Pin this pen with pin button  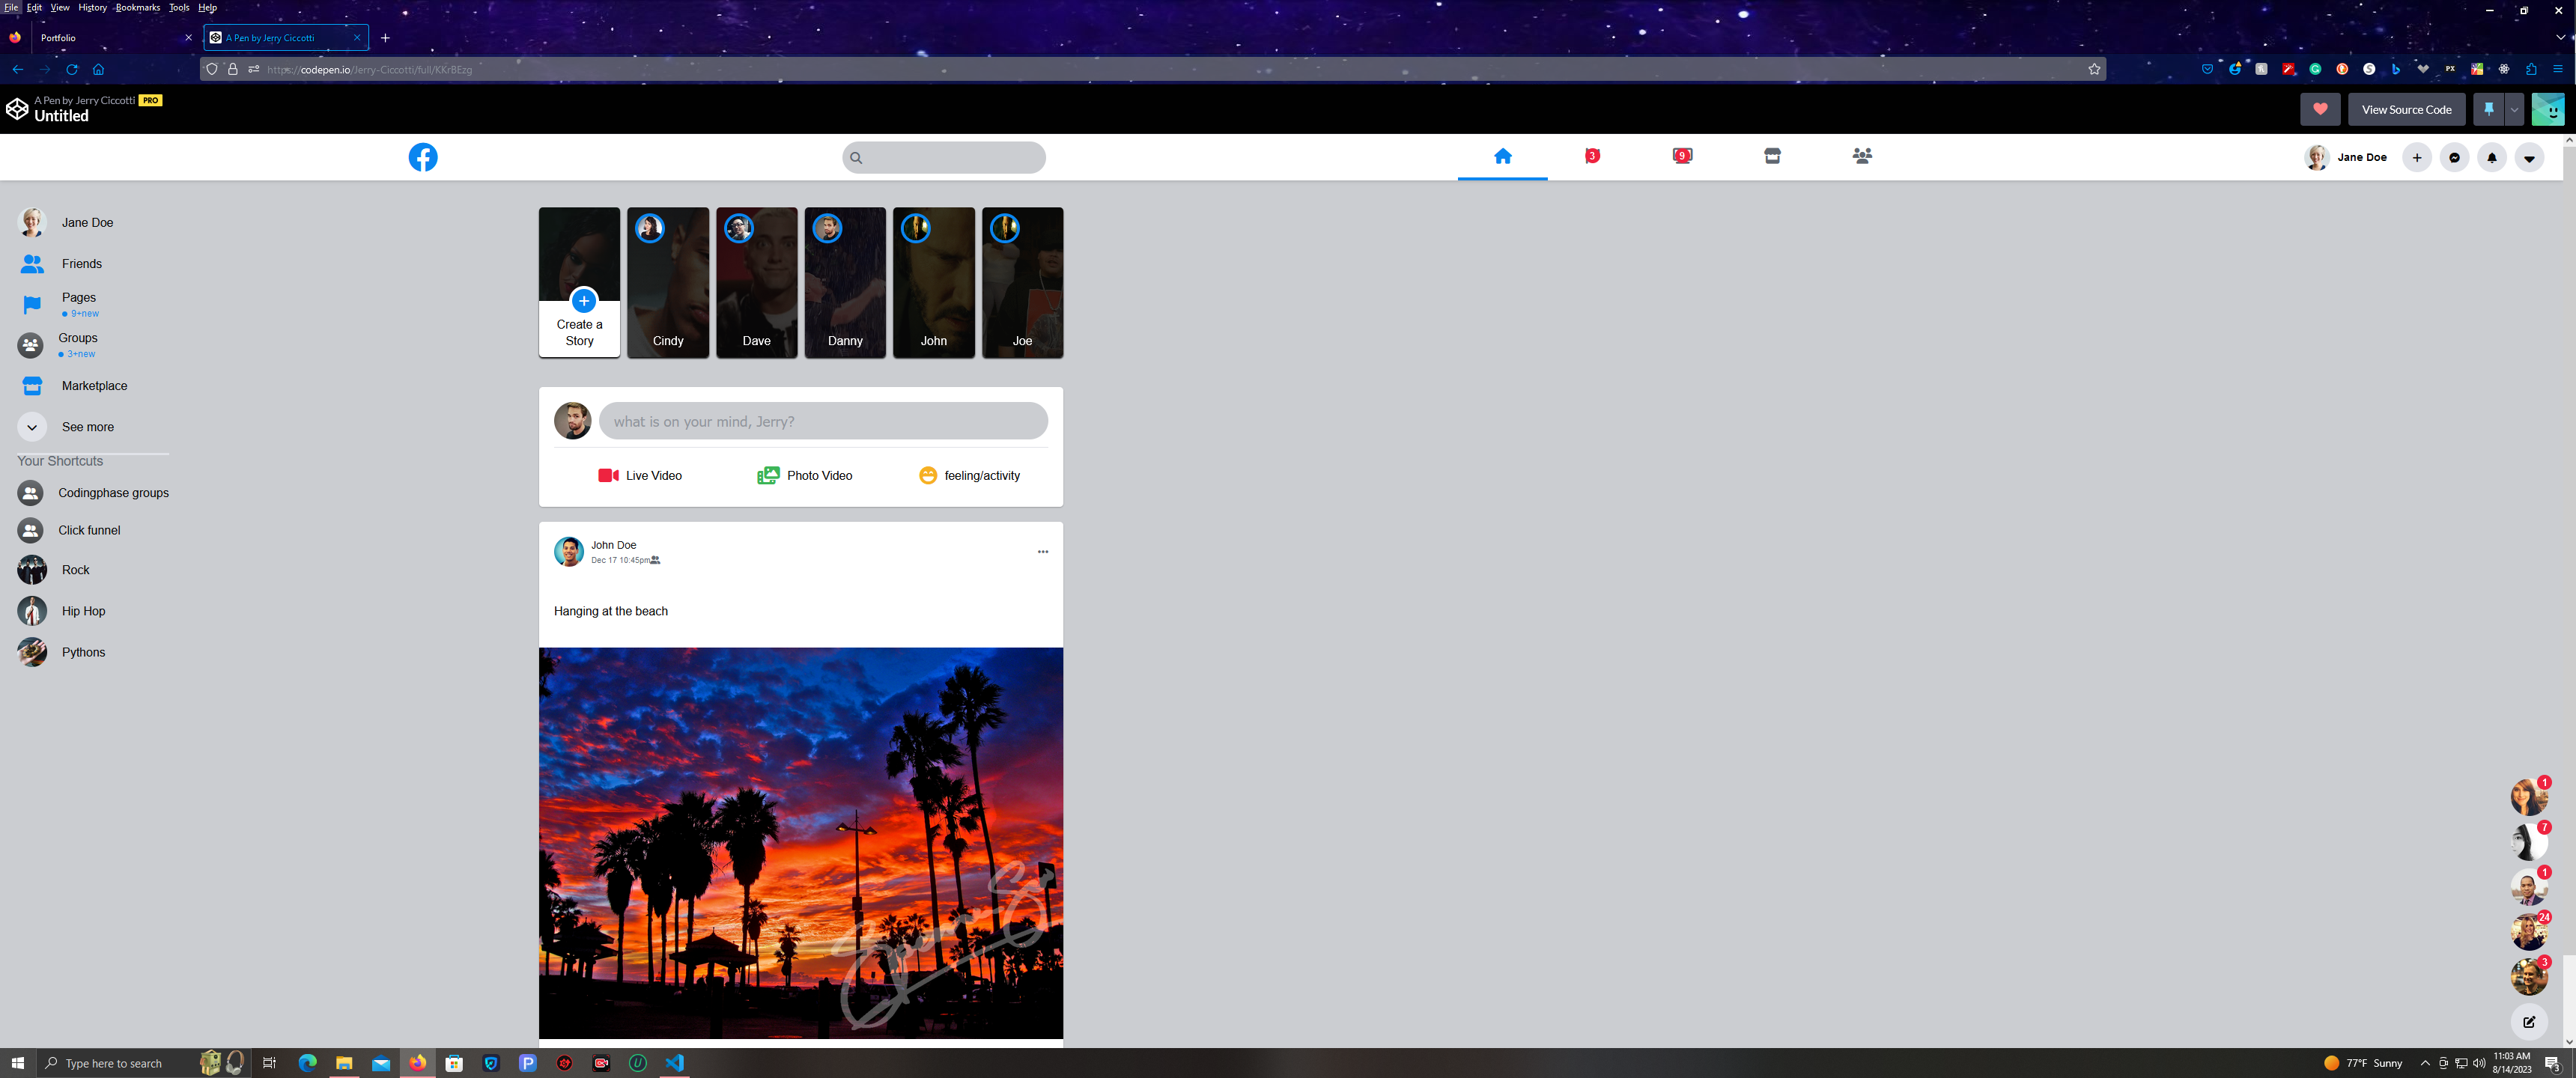click(2488, 110)
